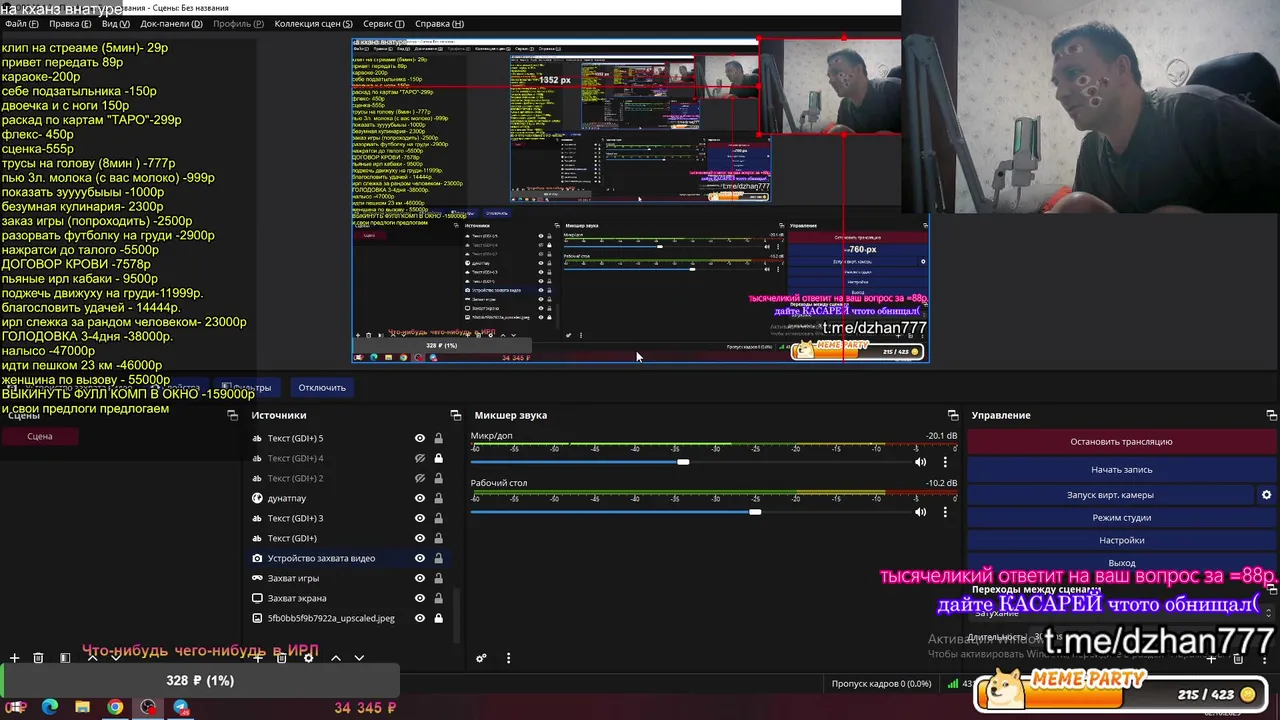Open the Затухание transition dropdown
The image size is (1280, 720).
(1121, 613)
